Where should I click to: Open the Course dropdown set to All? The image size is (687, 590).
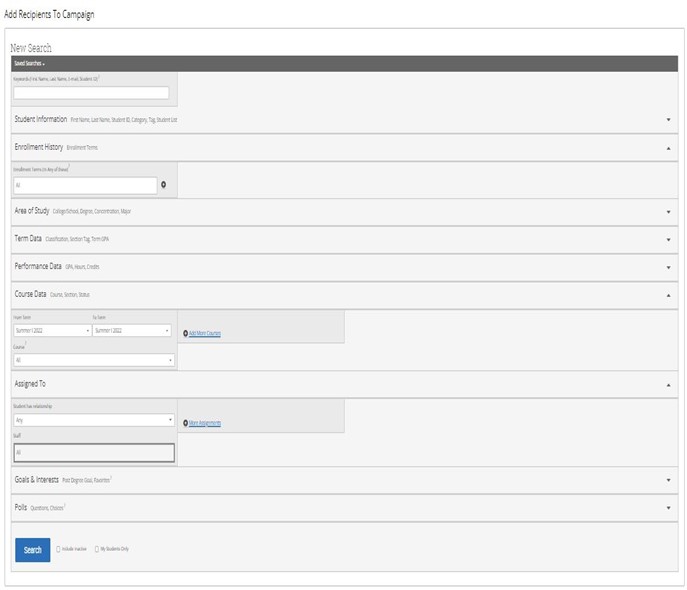tap(94, 360)
